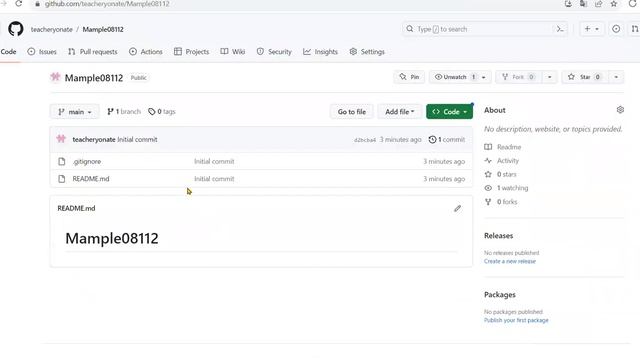Open the Projects tab
Image resolution: width=640 pixels, height=360 pixels.
click(191, 52)
